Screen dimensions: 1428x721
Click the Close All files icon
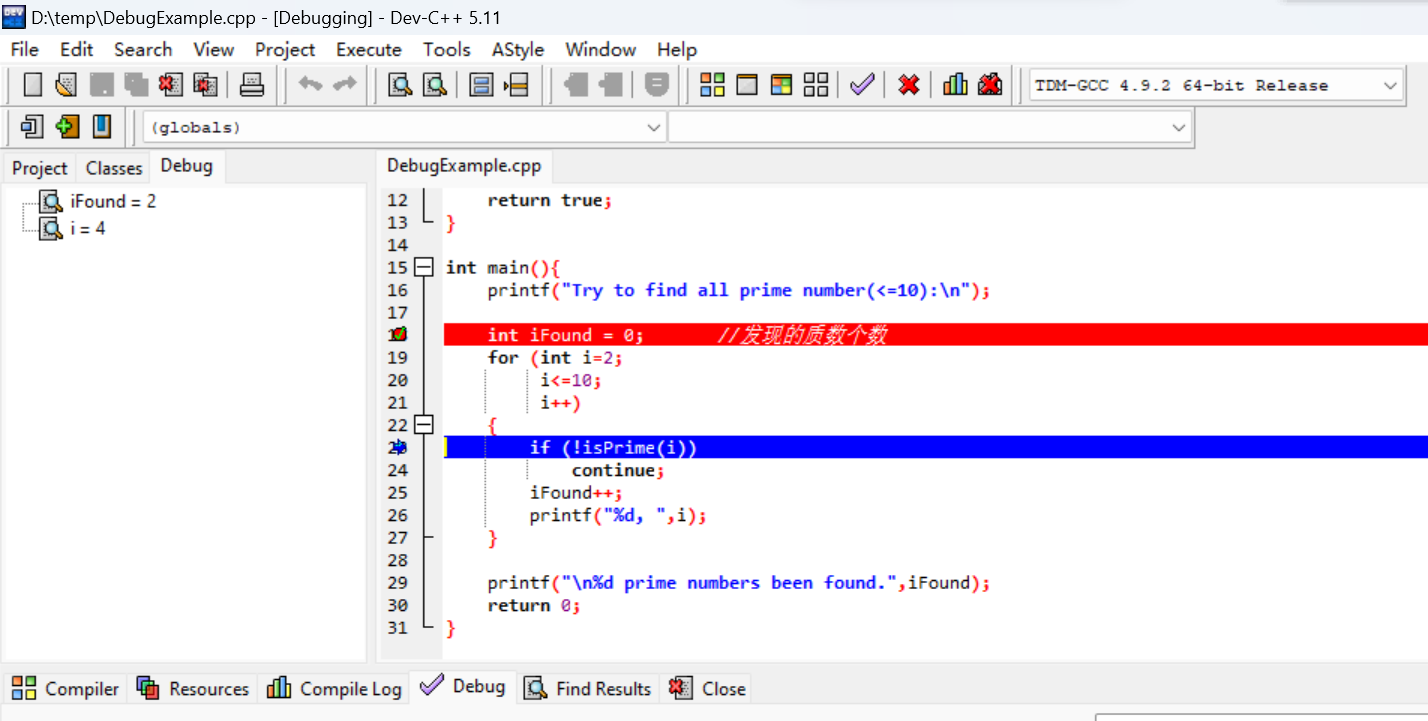click(x=205, y=85)
